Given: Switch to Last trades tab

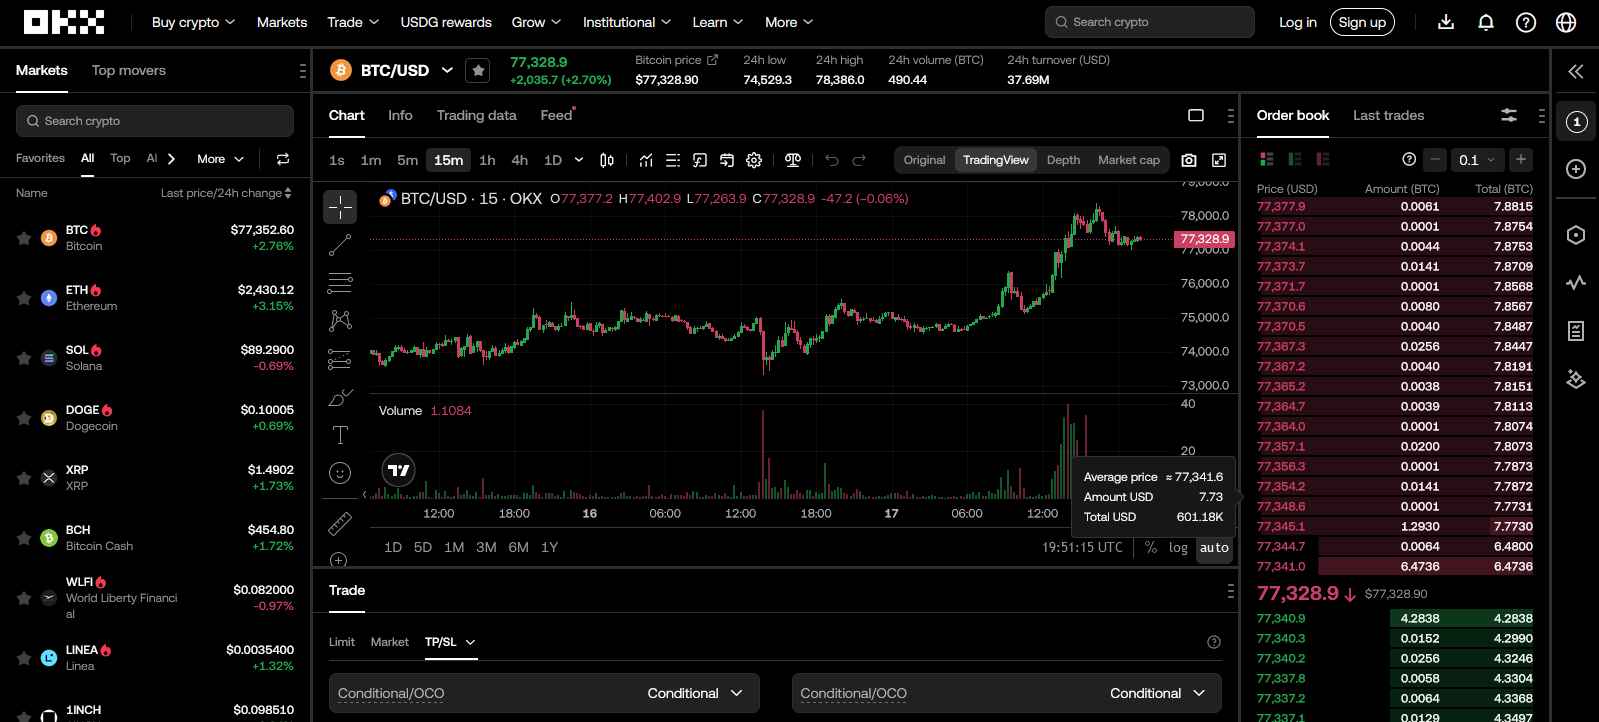Looking at the screenshot, I should coord(1388,115).
